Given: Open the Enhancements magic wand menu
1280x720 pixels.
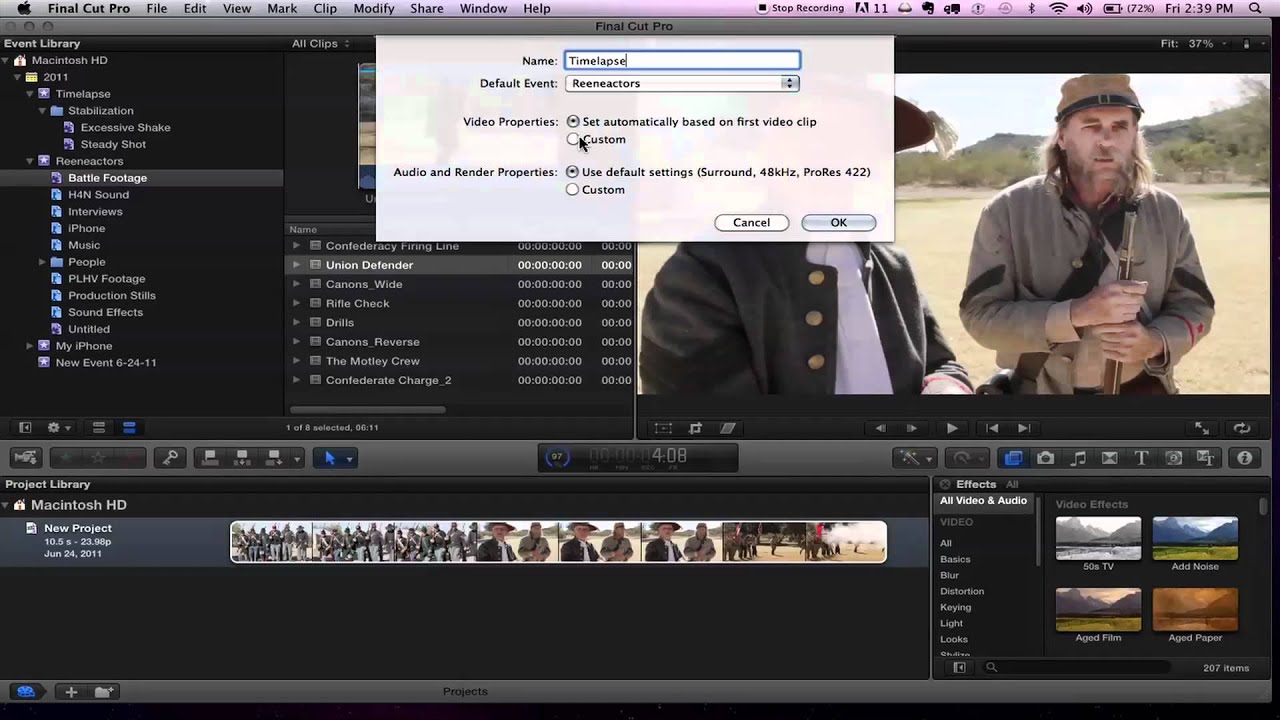Looking at the screenshot, I should click(915, 458).
